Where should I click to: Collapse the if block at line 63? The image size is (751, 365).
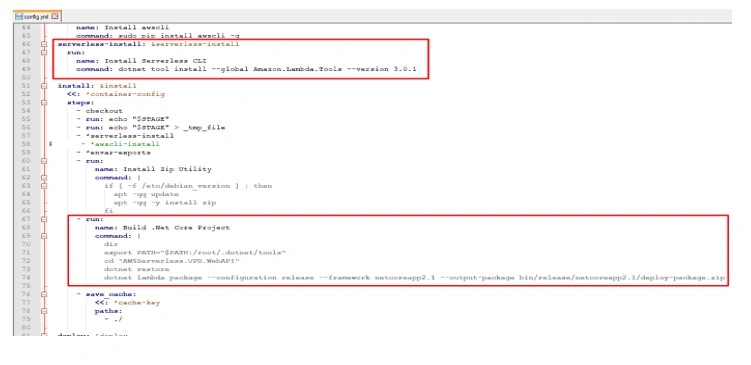(44, 186)
